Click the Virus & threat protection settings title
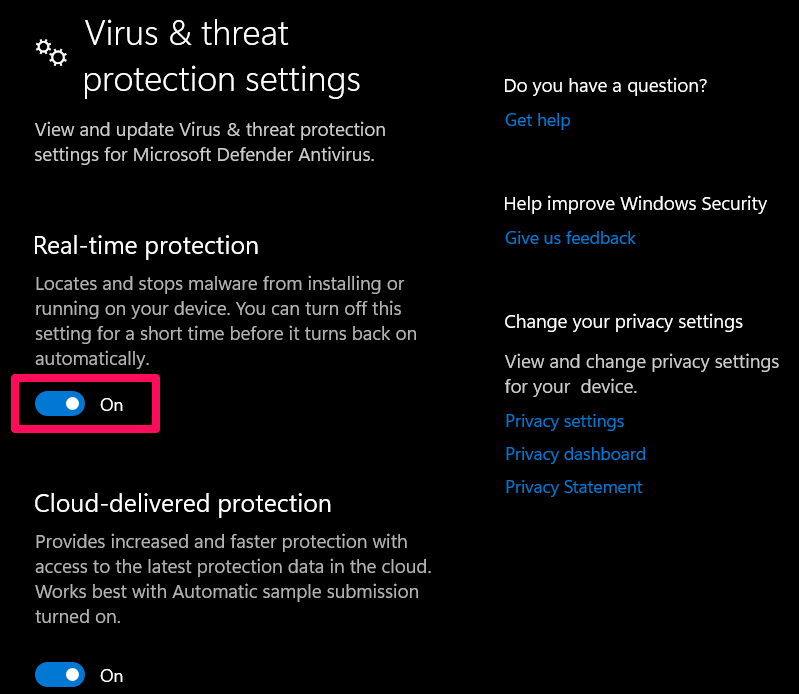799x694 pixels. [221, 56]
